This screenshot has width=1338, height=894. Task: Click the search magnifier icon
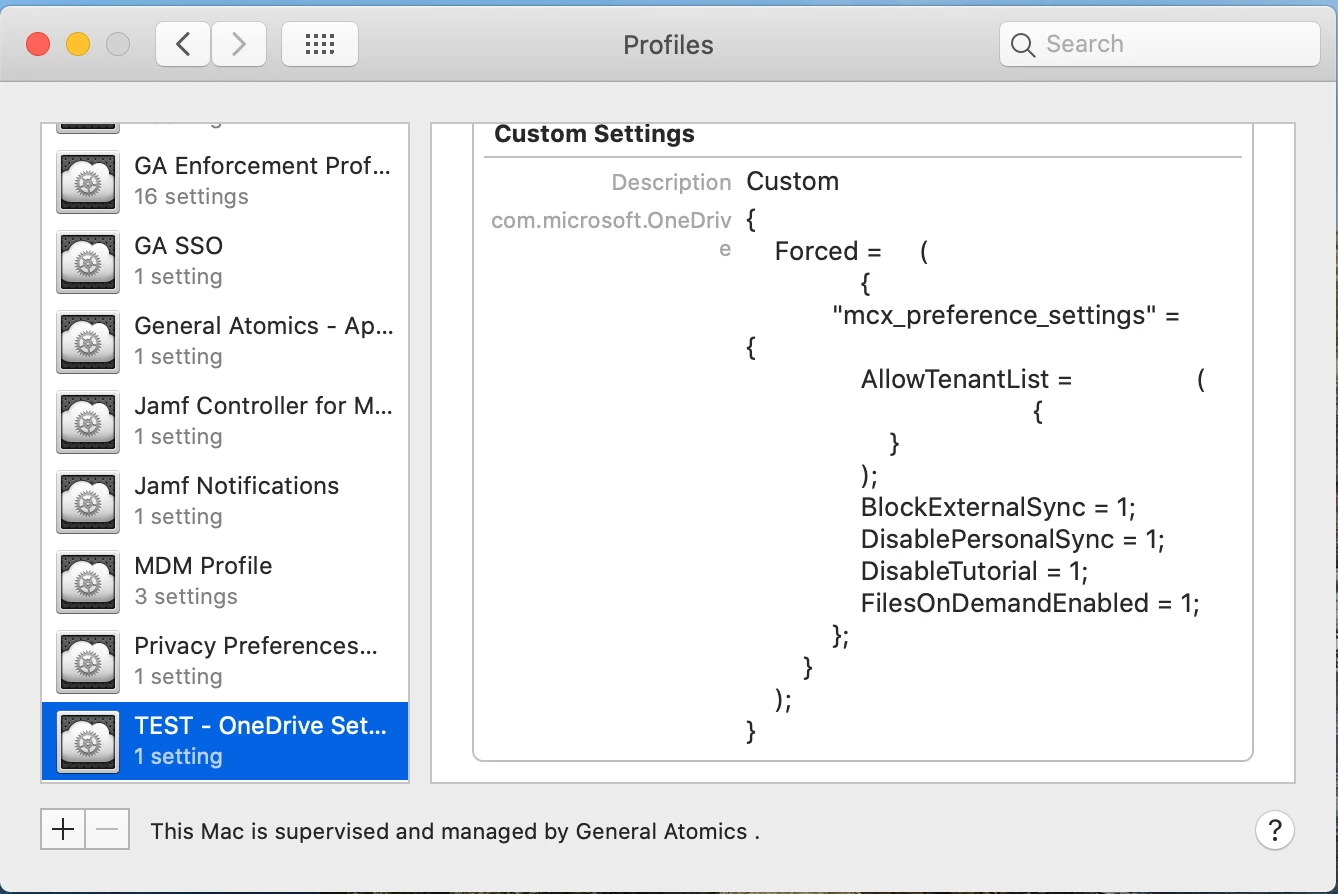pos(1022,45)
